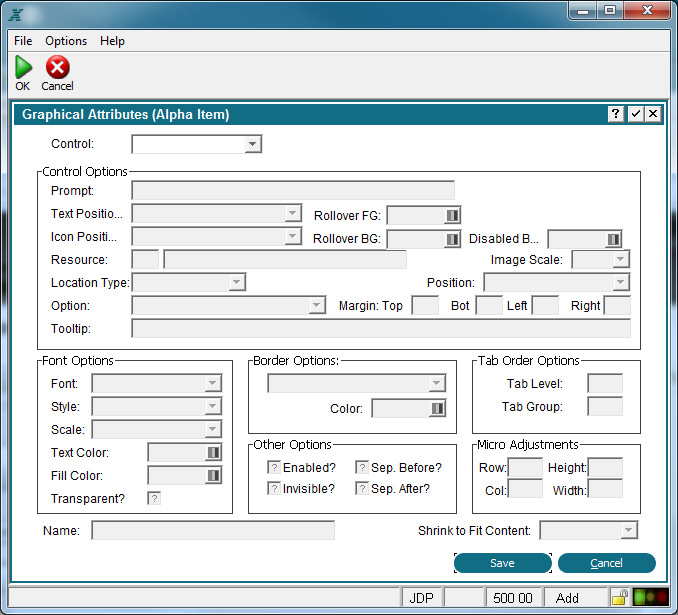This screenshot has height=615, width=678.
Task: Click the Margin Top field
Action: [x=425, y=305]
